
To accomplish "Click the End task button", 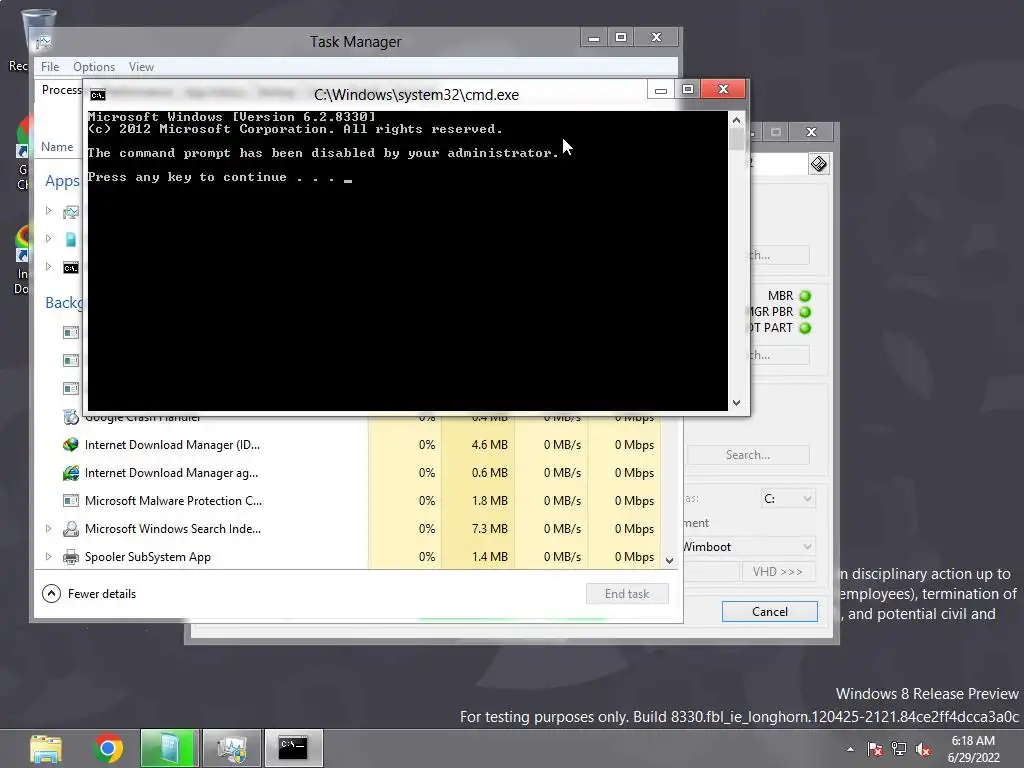I will [x=627, y=594].
